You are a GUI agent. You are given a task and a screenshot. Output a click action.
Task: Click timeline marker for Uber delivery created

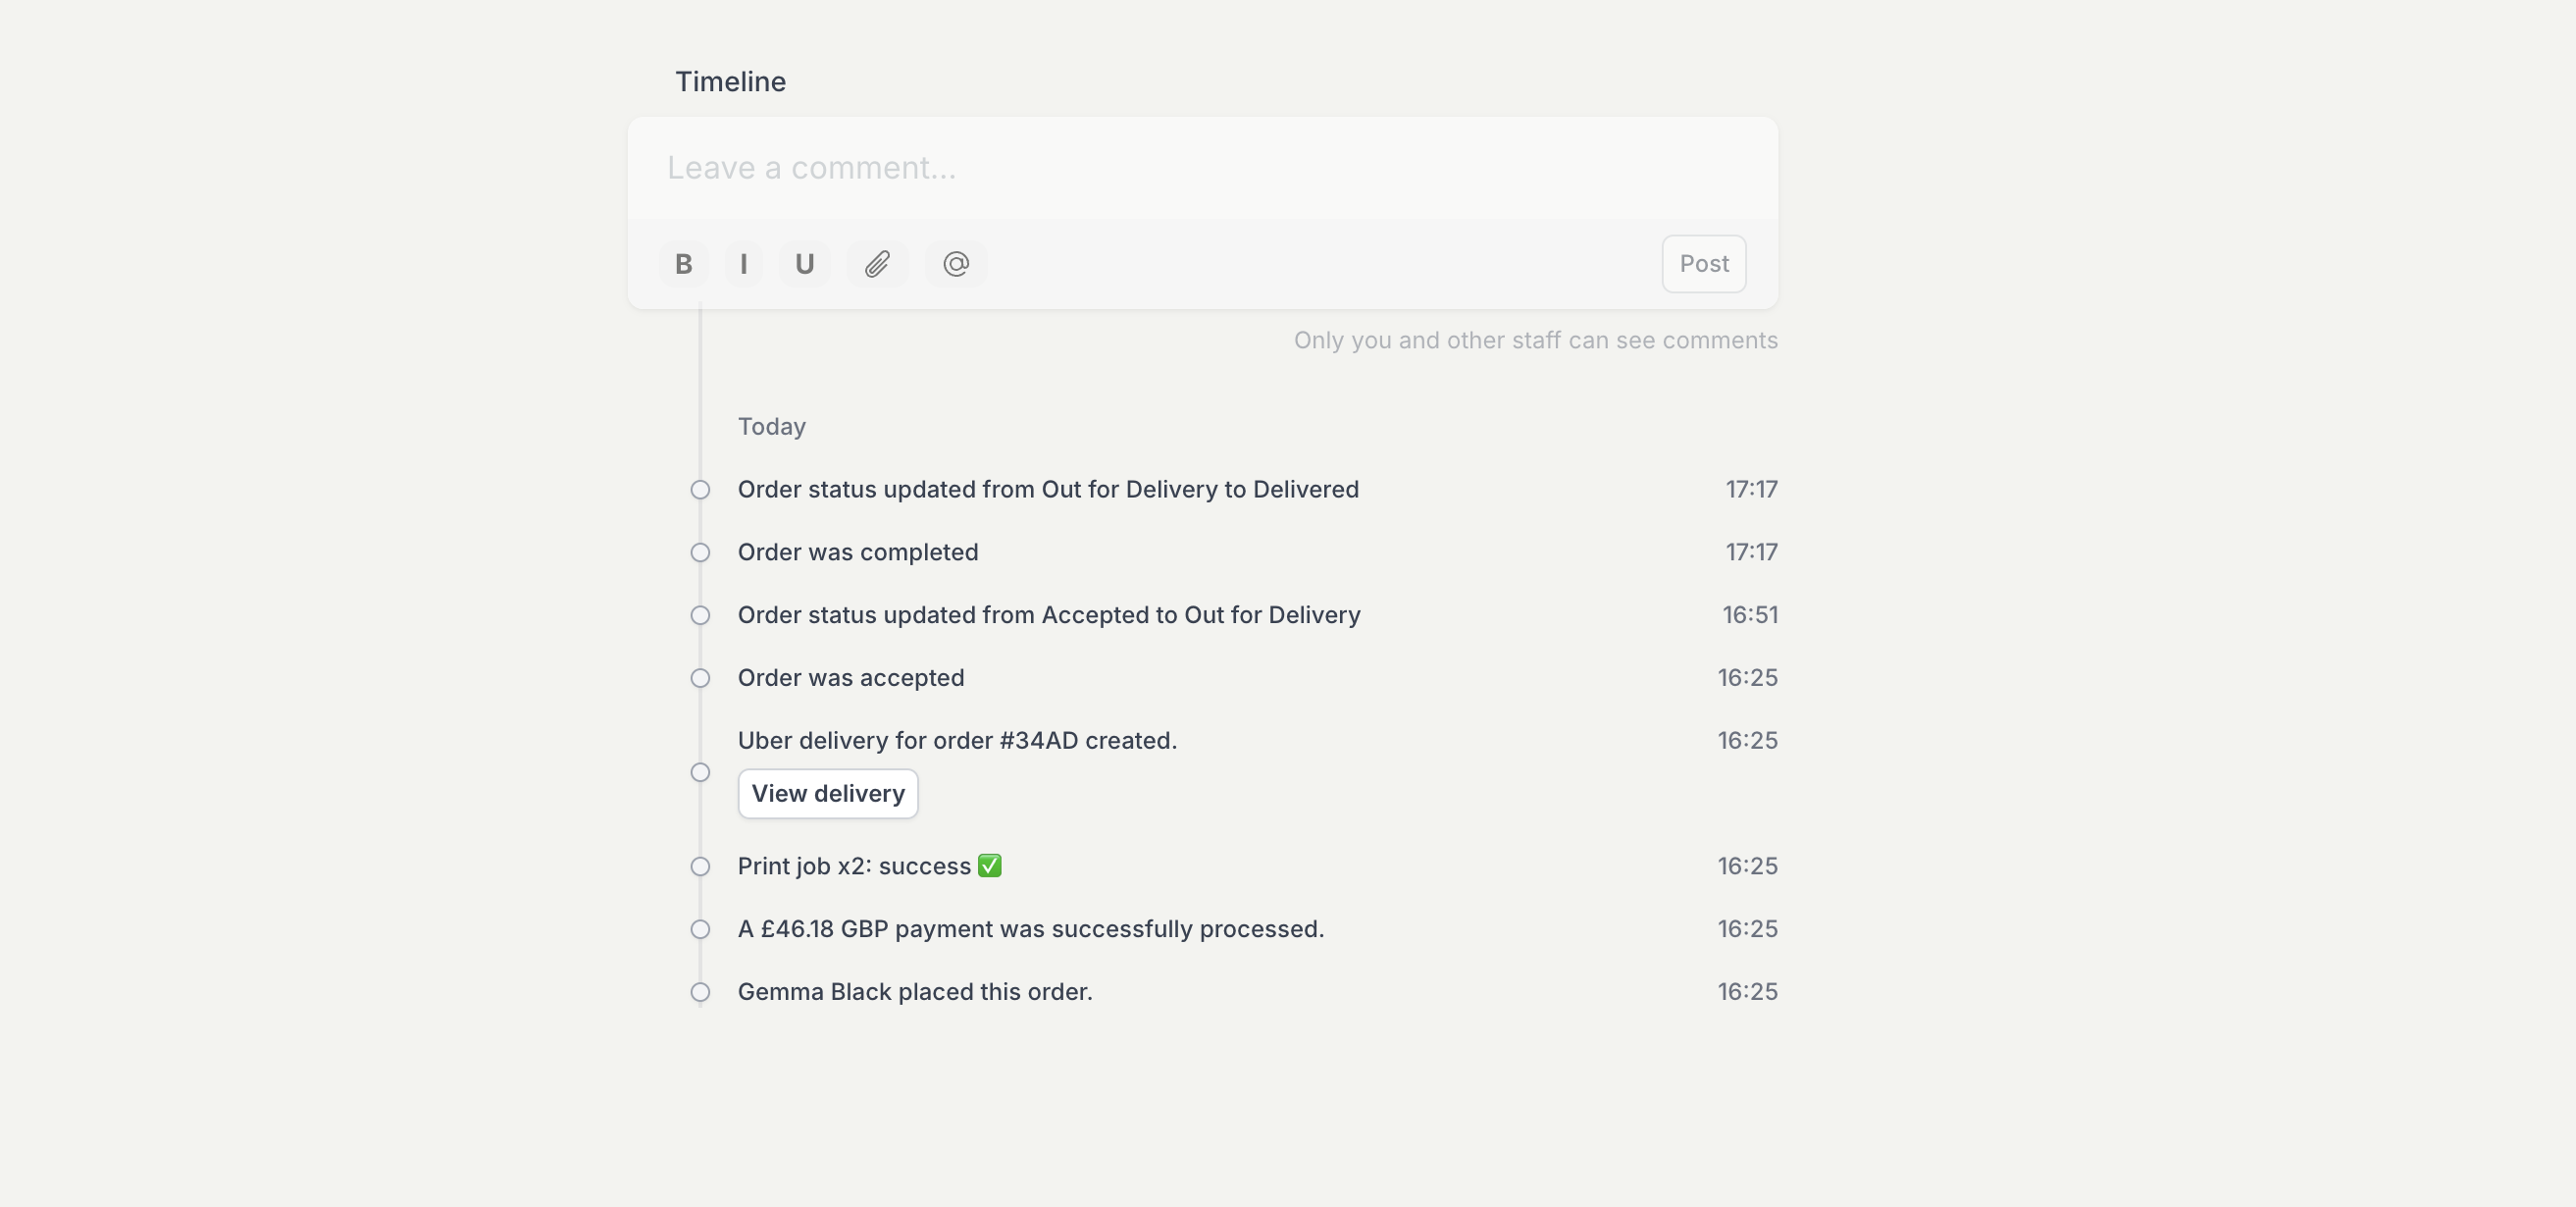coord(700,773)
